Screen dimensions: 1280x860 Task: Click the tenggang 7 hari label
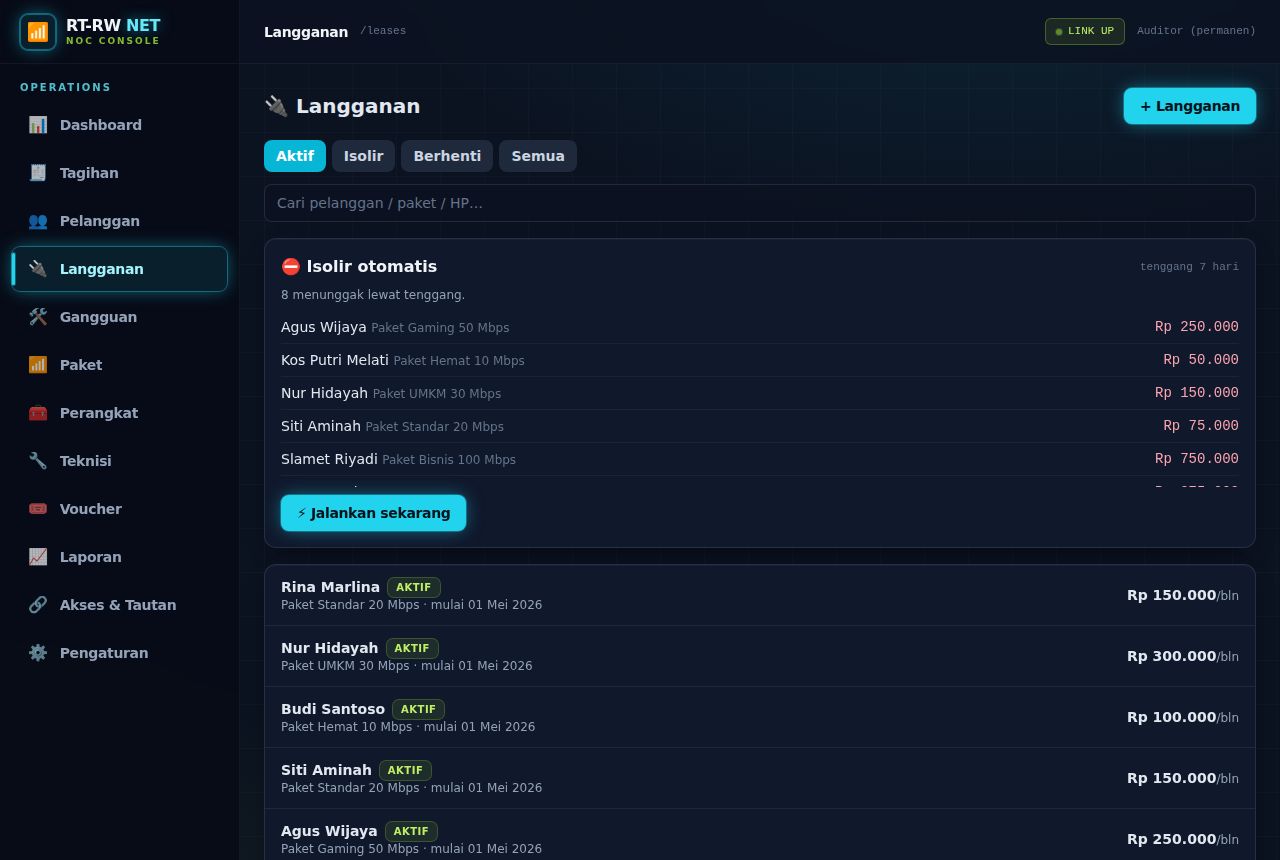click(x=1189, y=267)
